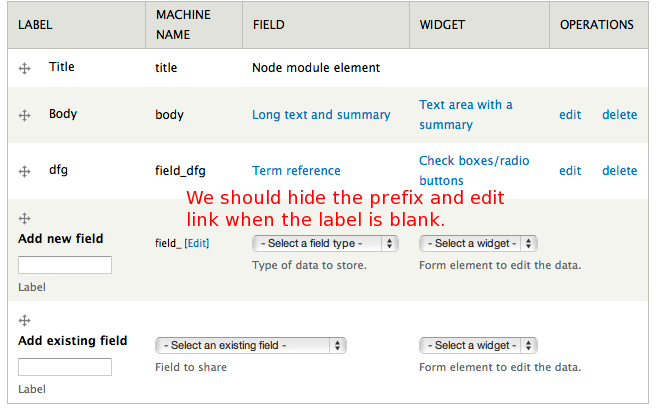
Task: Open widget dropdown in Add existing field row
Action: tap(478, 345)
